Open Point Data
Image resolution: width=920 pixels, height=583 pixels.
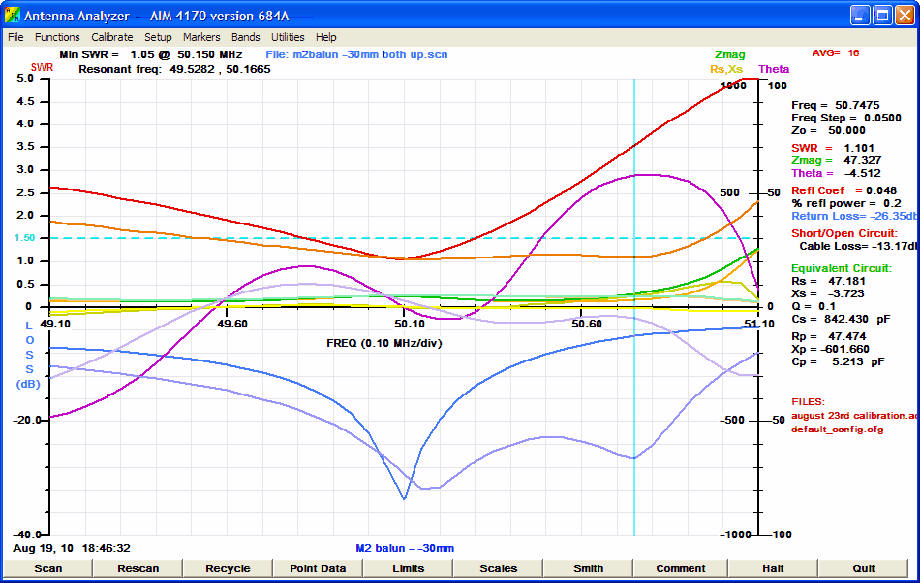pyautogui.click(x=318, y=568)
